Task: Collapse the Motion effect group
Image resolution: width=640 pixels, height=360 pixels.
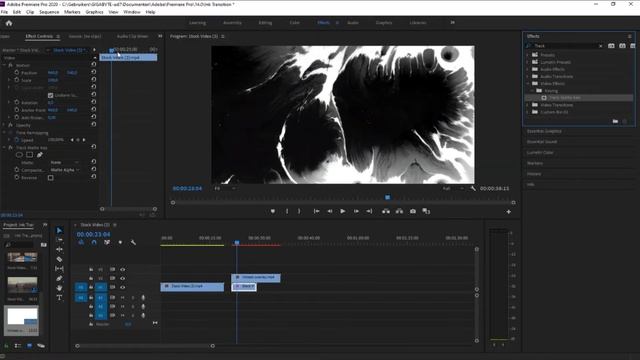Action: (4, 65)
